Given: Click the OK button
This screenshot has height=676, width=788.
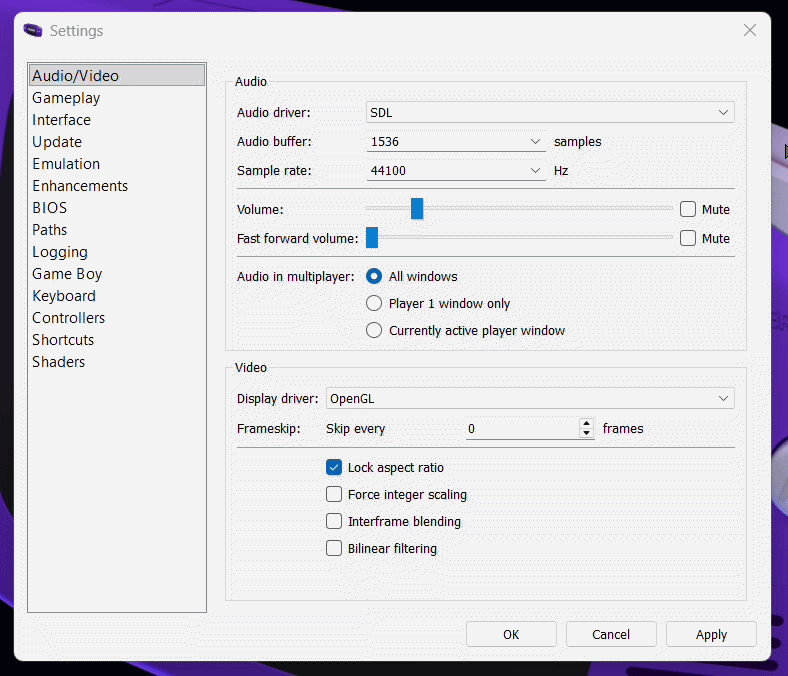Looking at the screenshot, I should click(x=511, y=634).
